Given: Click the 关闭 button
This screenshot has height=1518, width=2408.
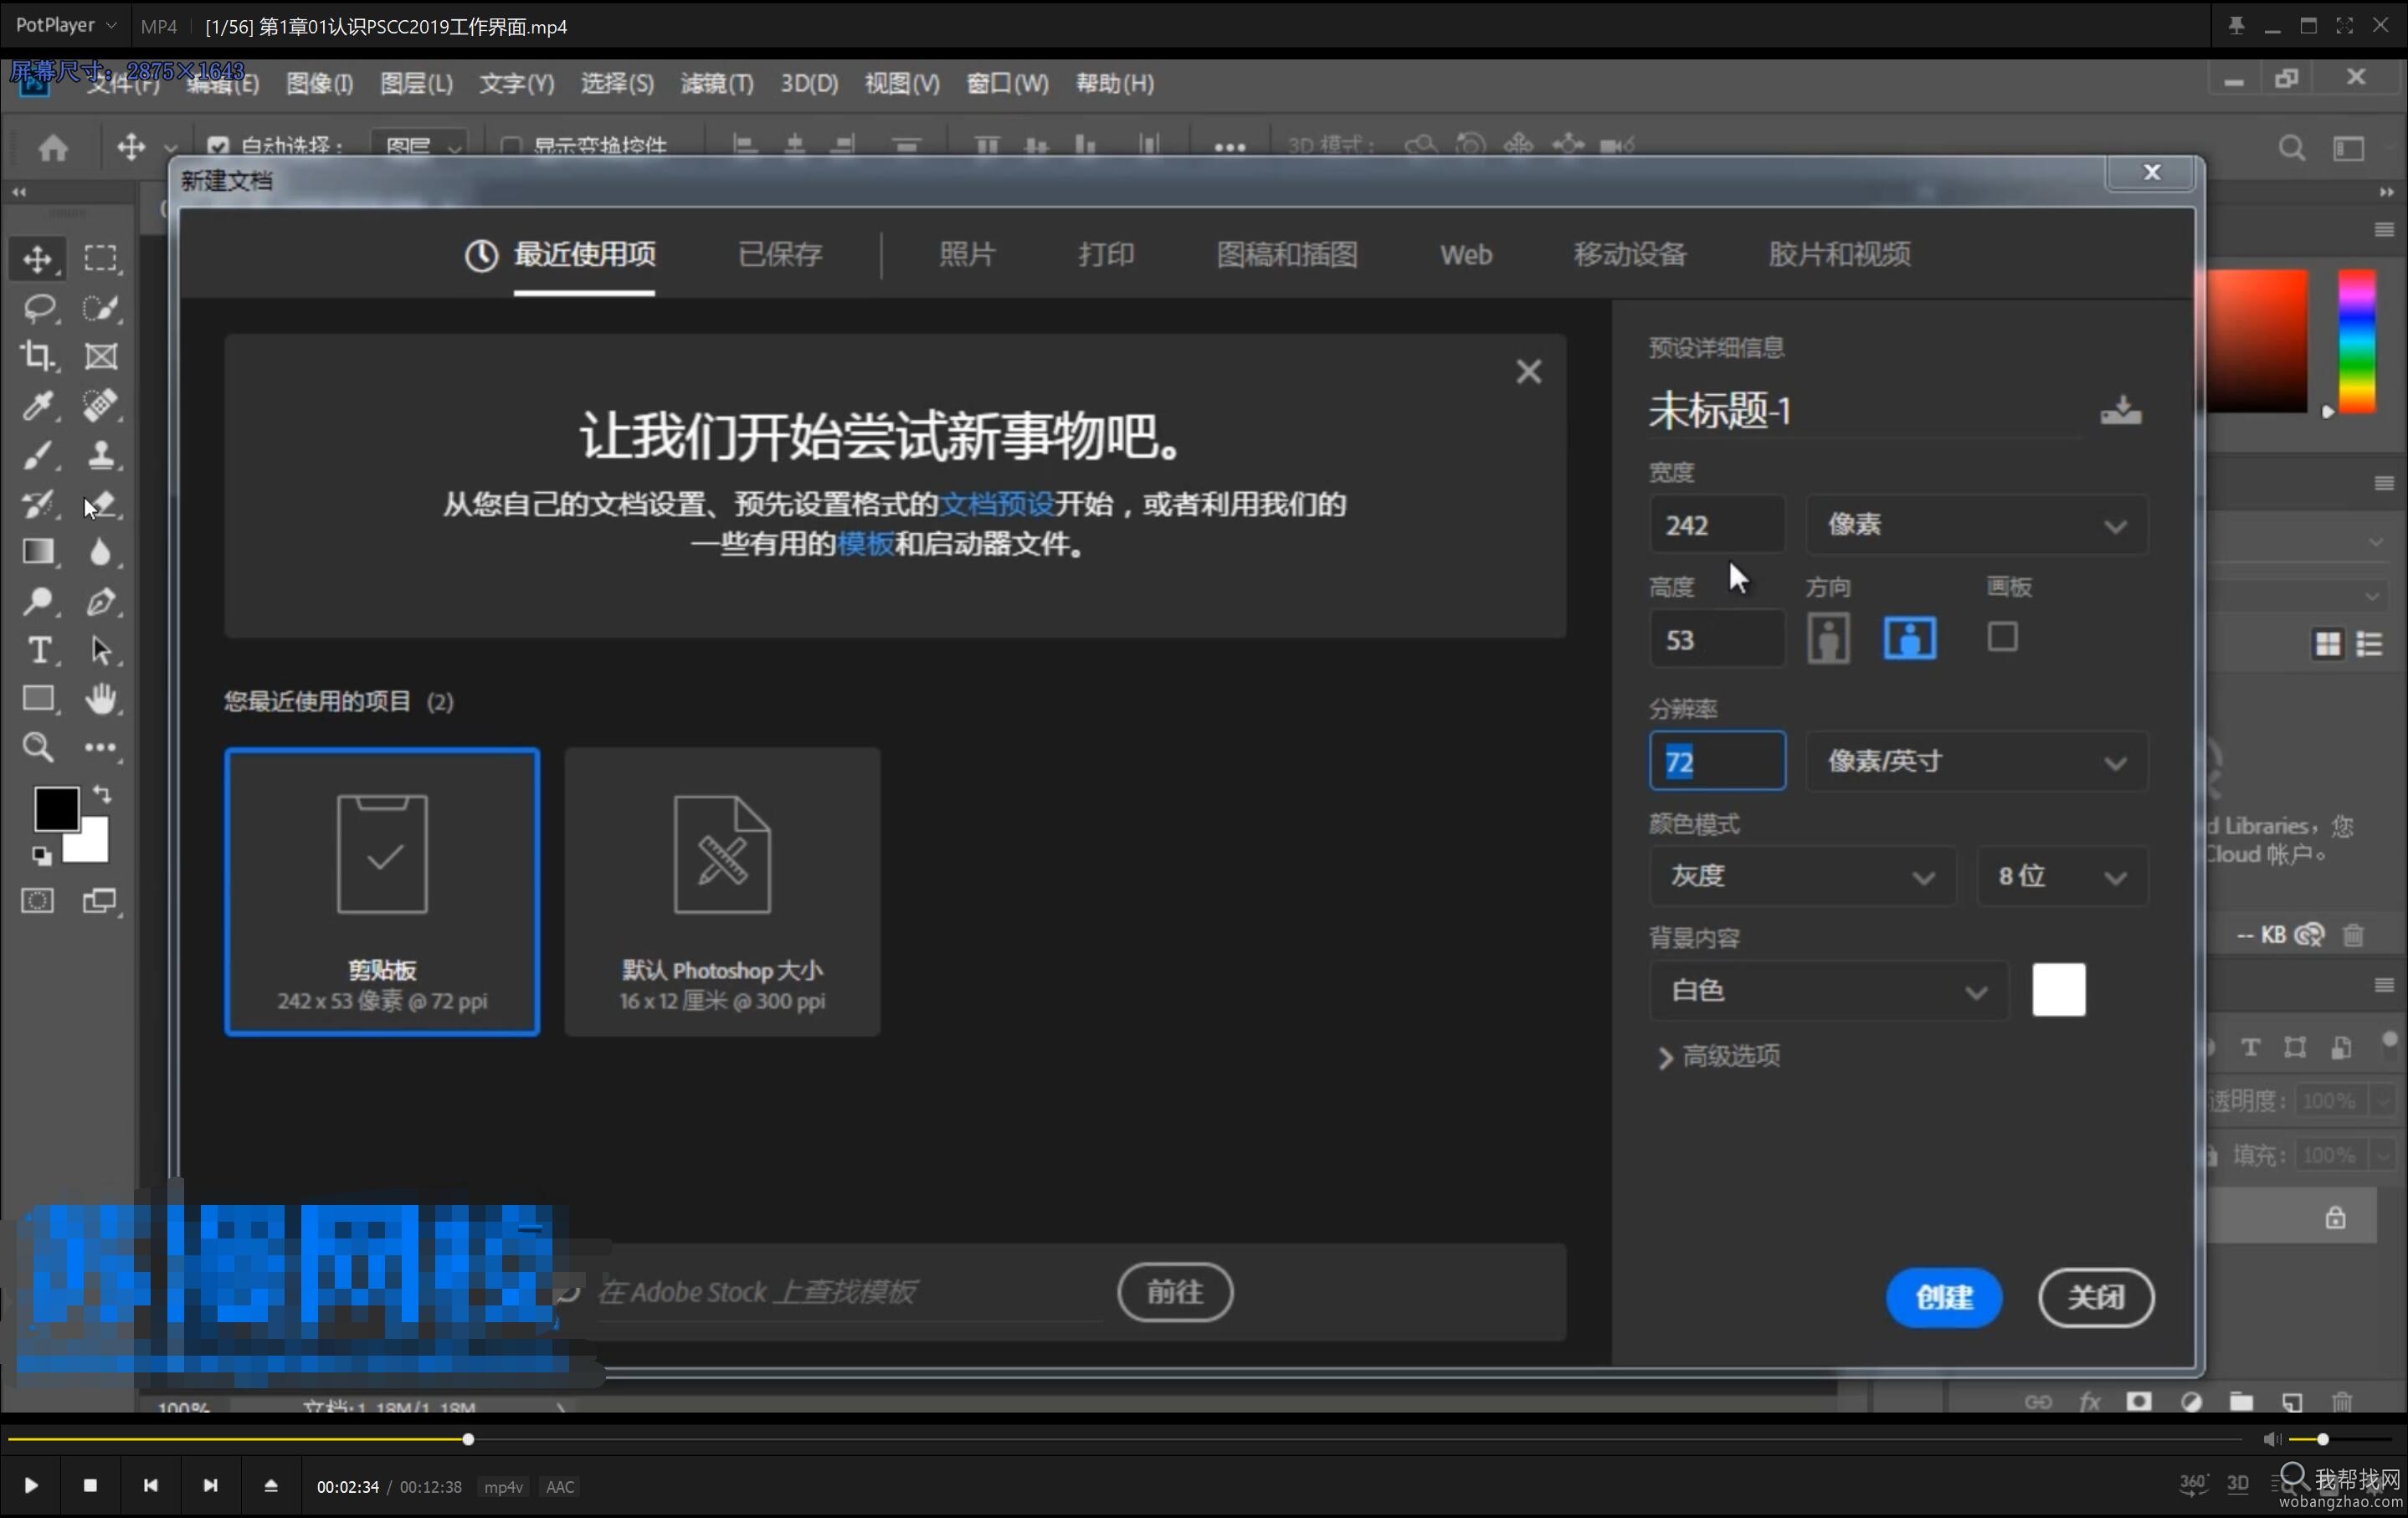Looking at the screenshot, I should coord(2096,1298).
